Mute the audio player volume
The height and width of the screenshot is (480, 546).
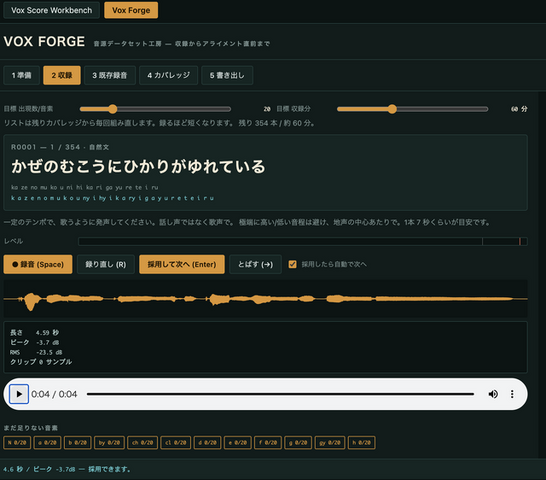point(493,394)
